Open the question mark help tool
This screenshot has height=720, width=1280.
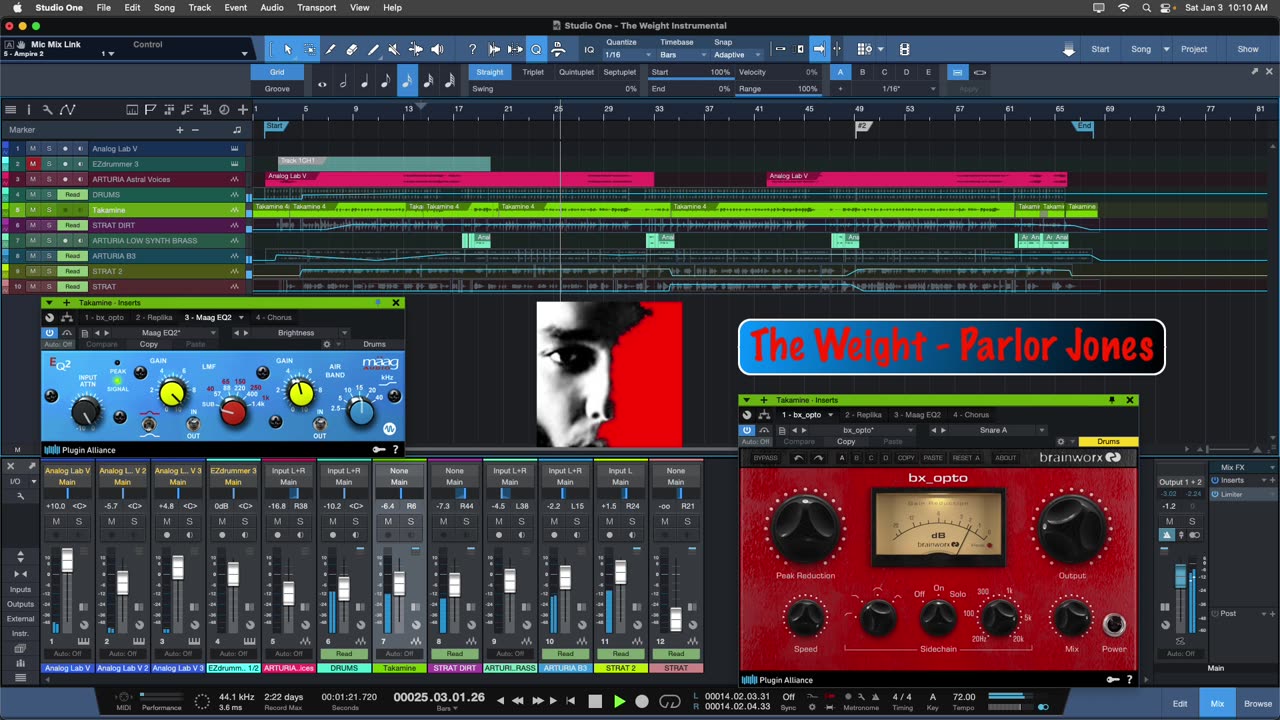473,49
